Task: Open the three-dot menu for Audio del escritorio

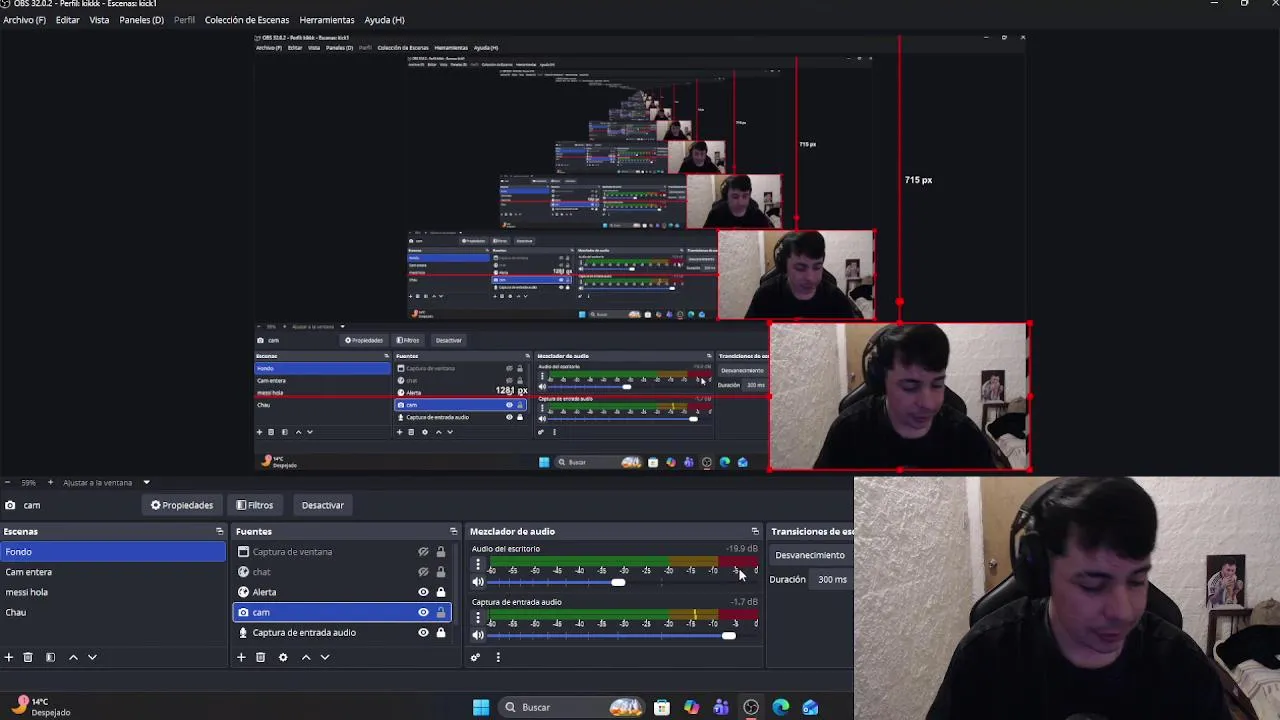Action: point(478,564)
